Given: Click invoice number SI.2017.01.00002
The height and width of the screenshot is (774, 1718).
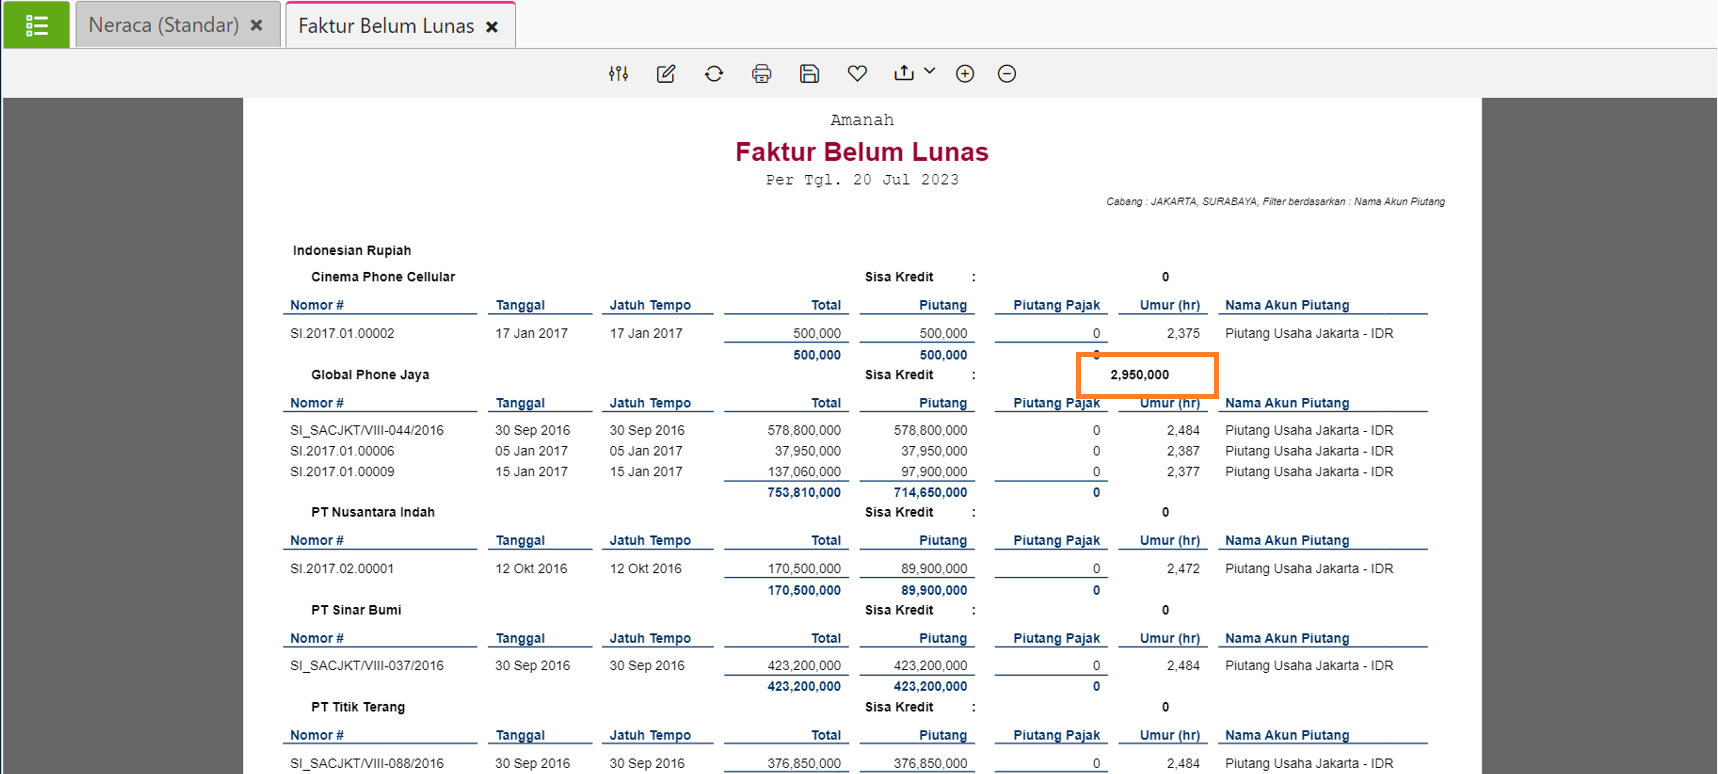Looking at the screenshot, I should point(342,334).
